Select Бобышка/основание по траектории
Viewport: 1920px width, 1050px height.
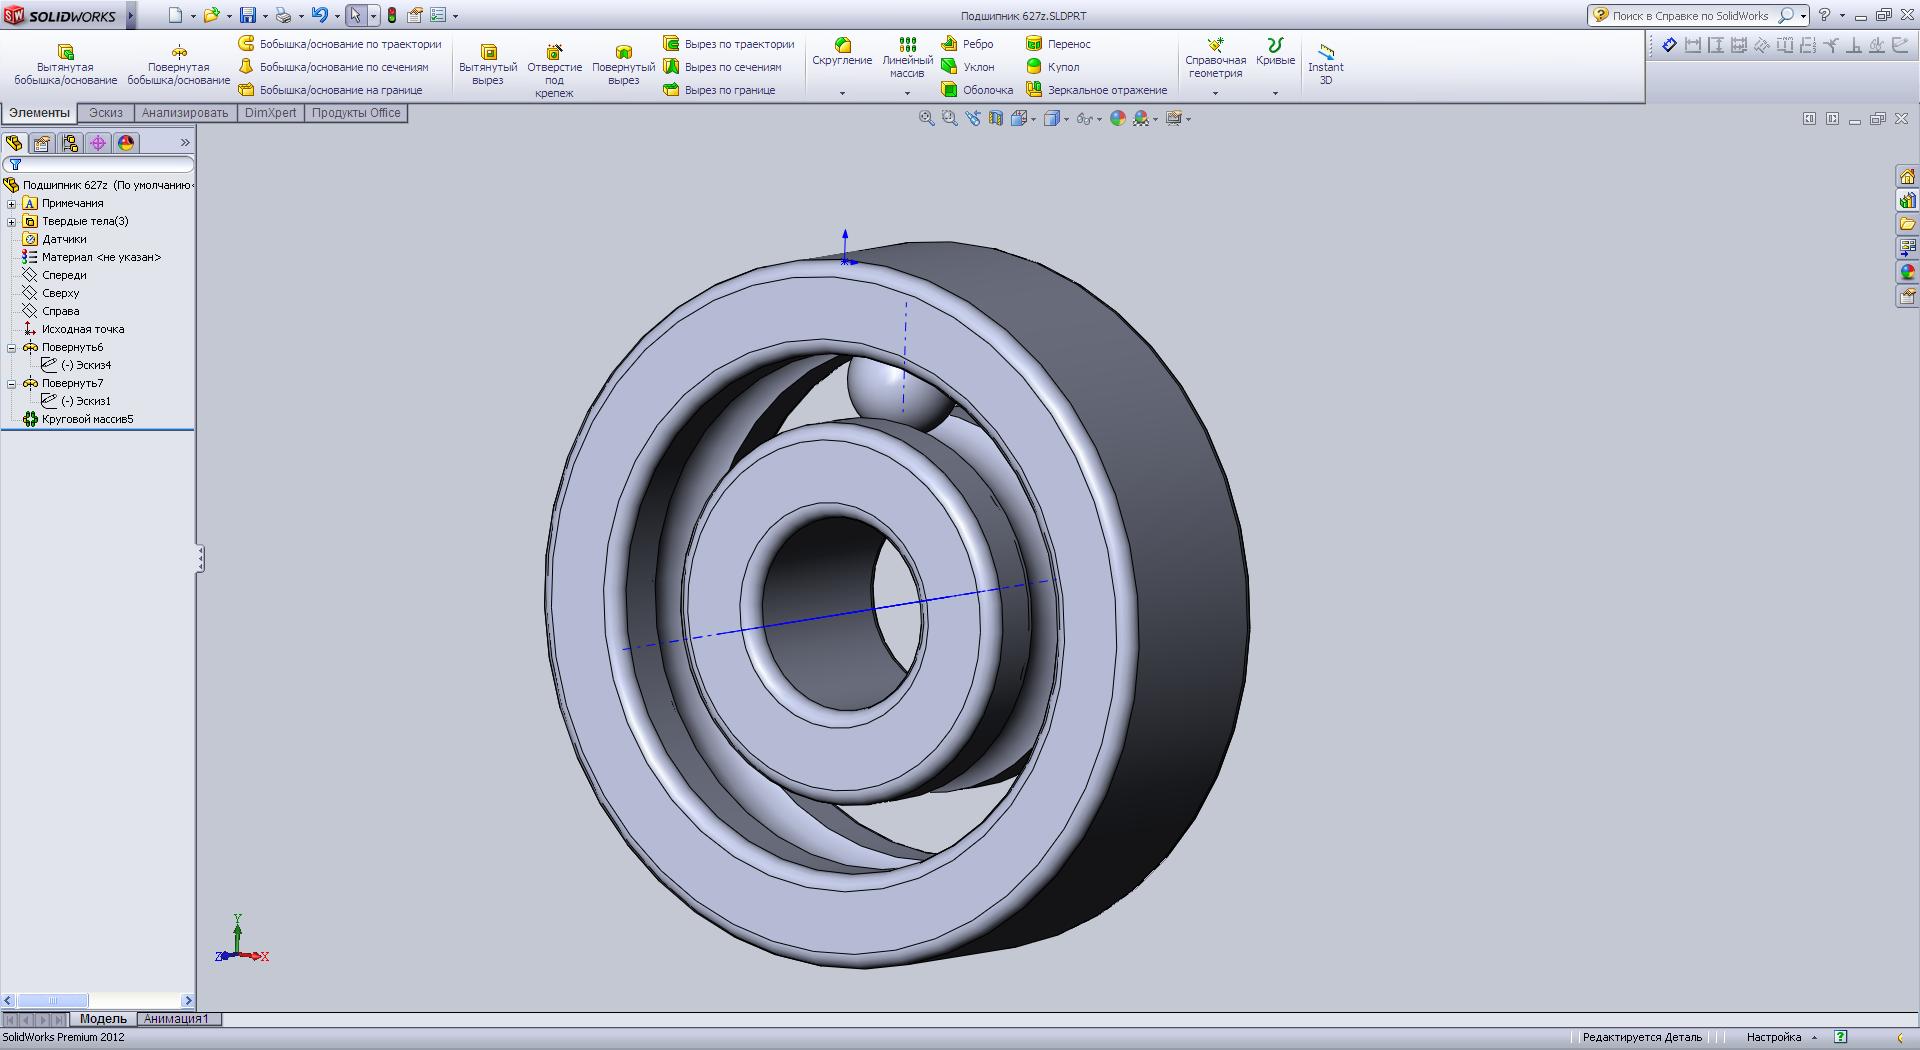tap(340, 44)
